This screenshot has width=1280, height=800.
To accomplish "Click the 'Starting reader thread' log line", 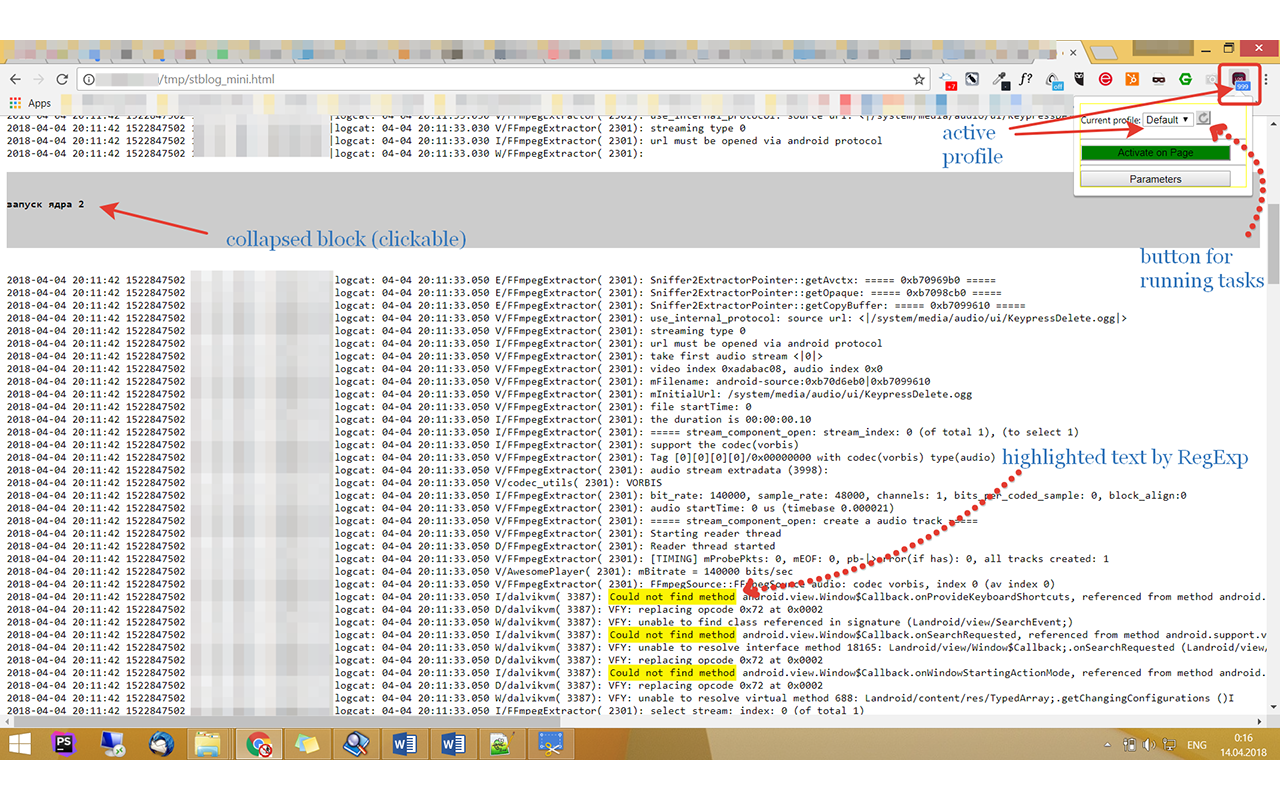I will tap(715, 533).
